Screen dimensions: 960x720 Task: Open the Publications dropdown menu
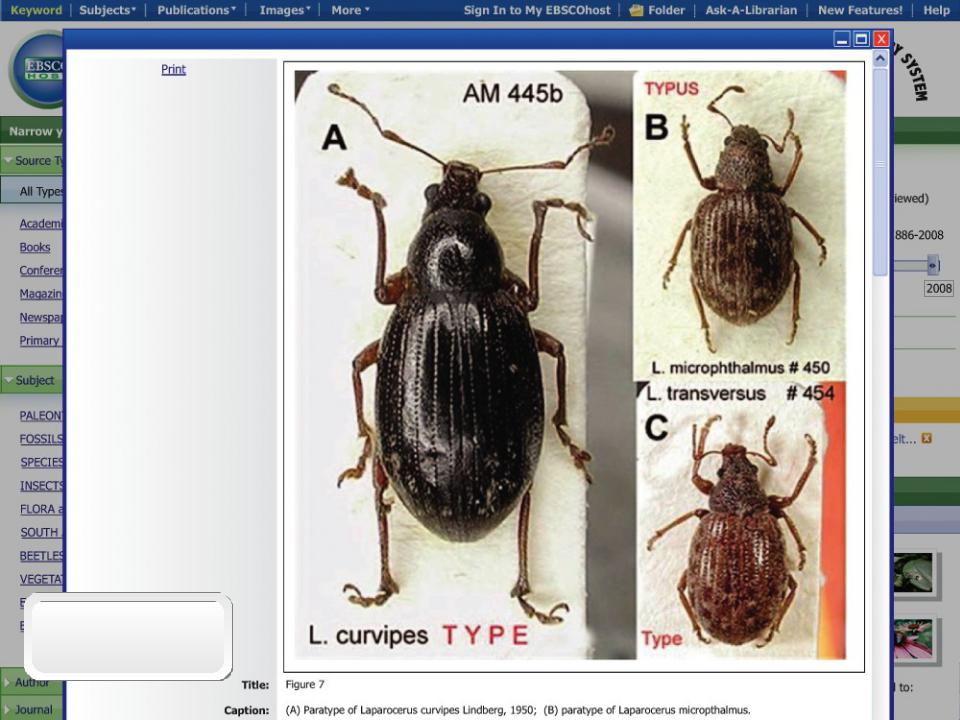[196, 10]
